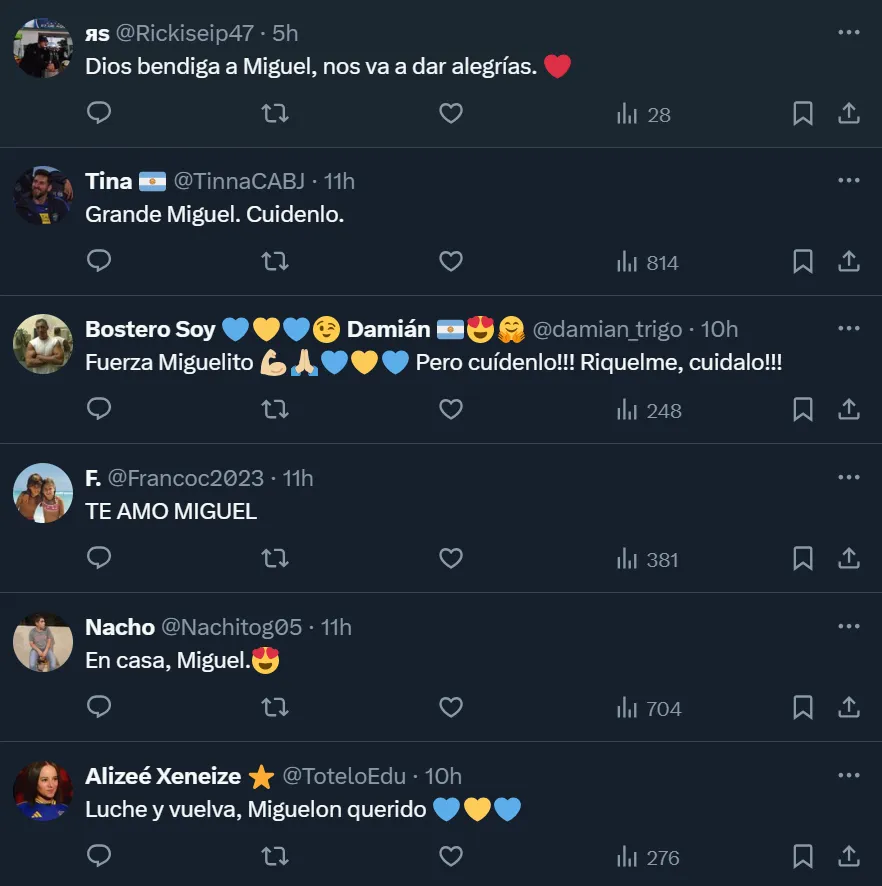The height and width of the screenshot is (886, 882).
Task: Repost the Alizeé Xeneize tweet
Action: click(x=274, y=856)
